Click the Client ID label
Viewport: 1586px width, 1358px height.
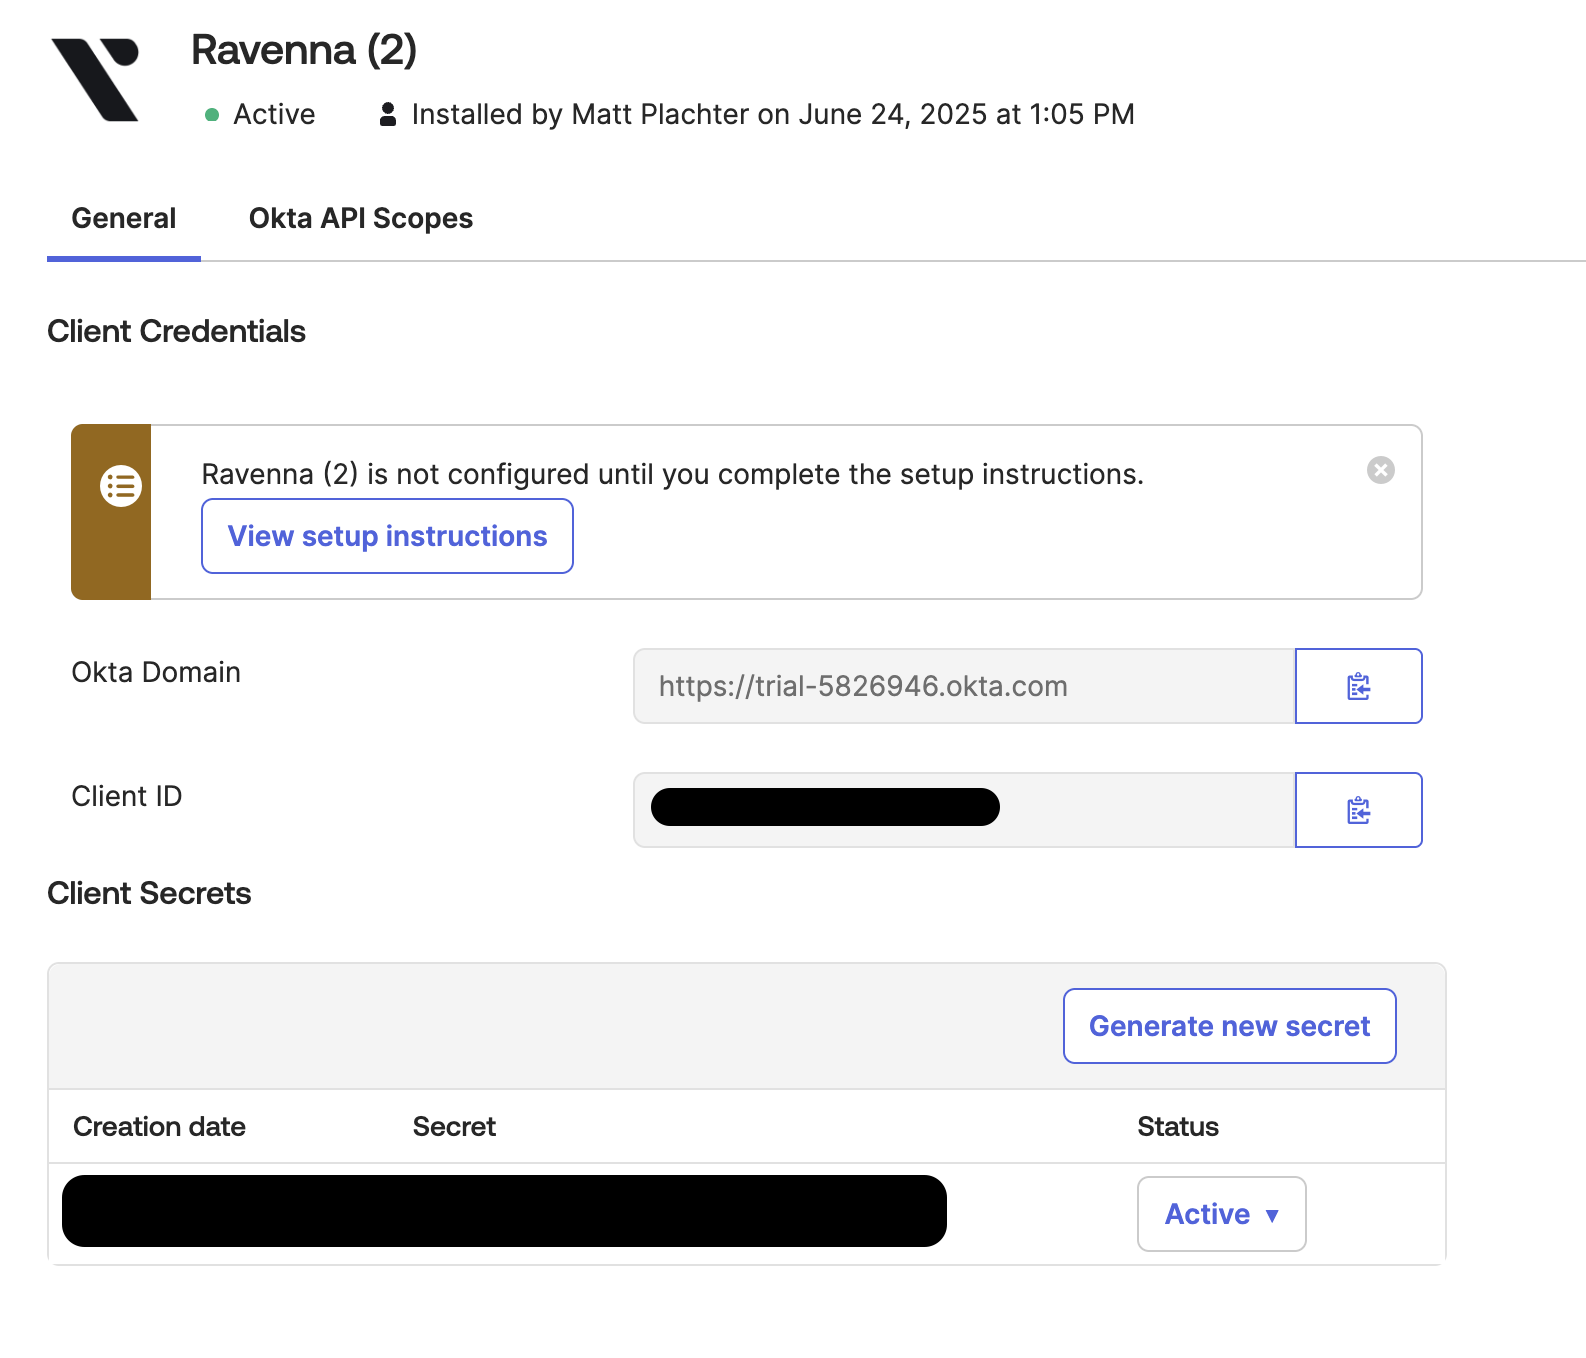(x=127, y=796)
